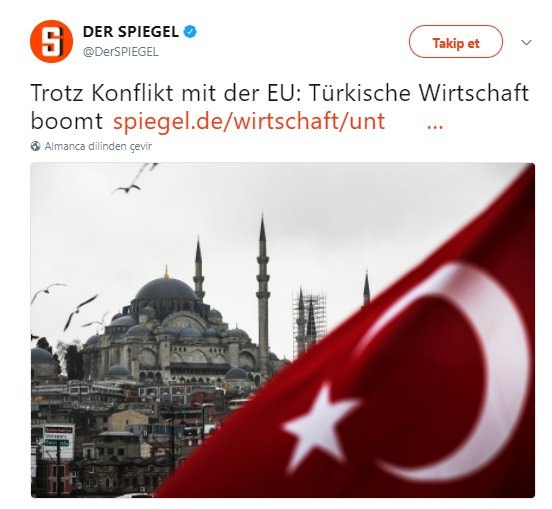This screenshot has height=509, width=552.
Task: Click the seagull at the photo's top
Action: click(134, 180)
